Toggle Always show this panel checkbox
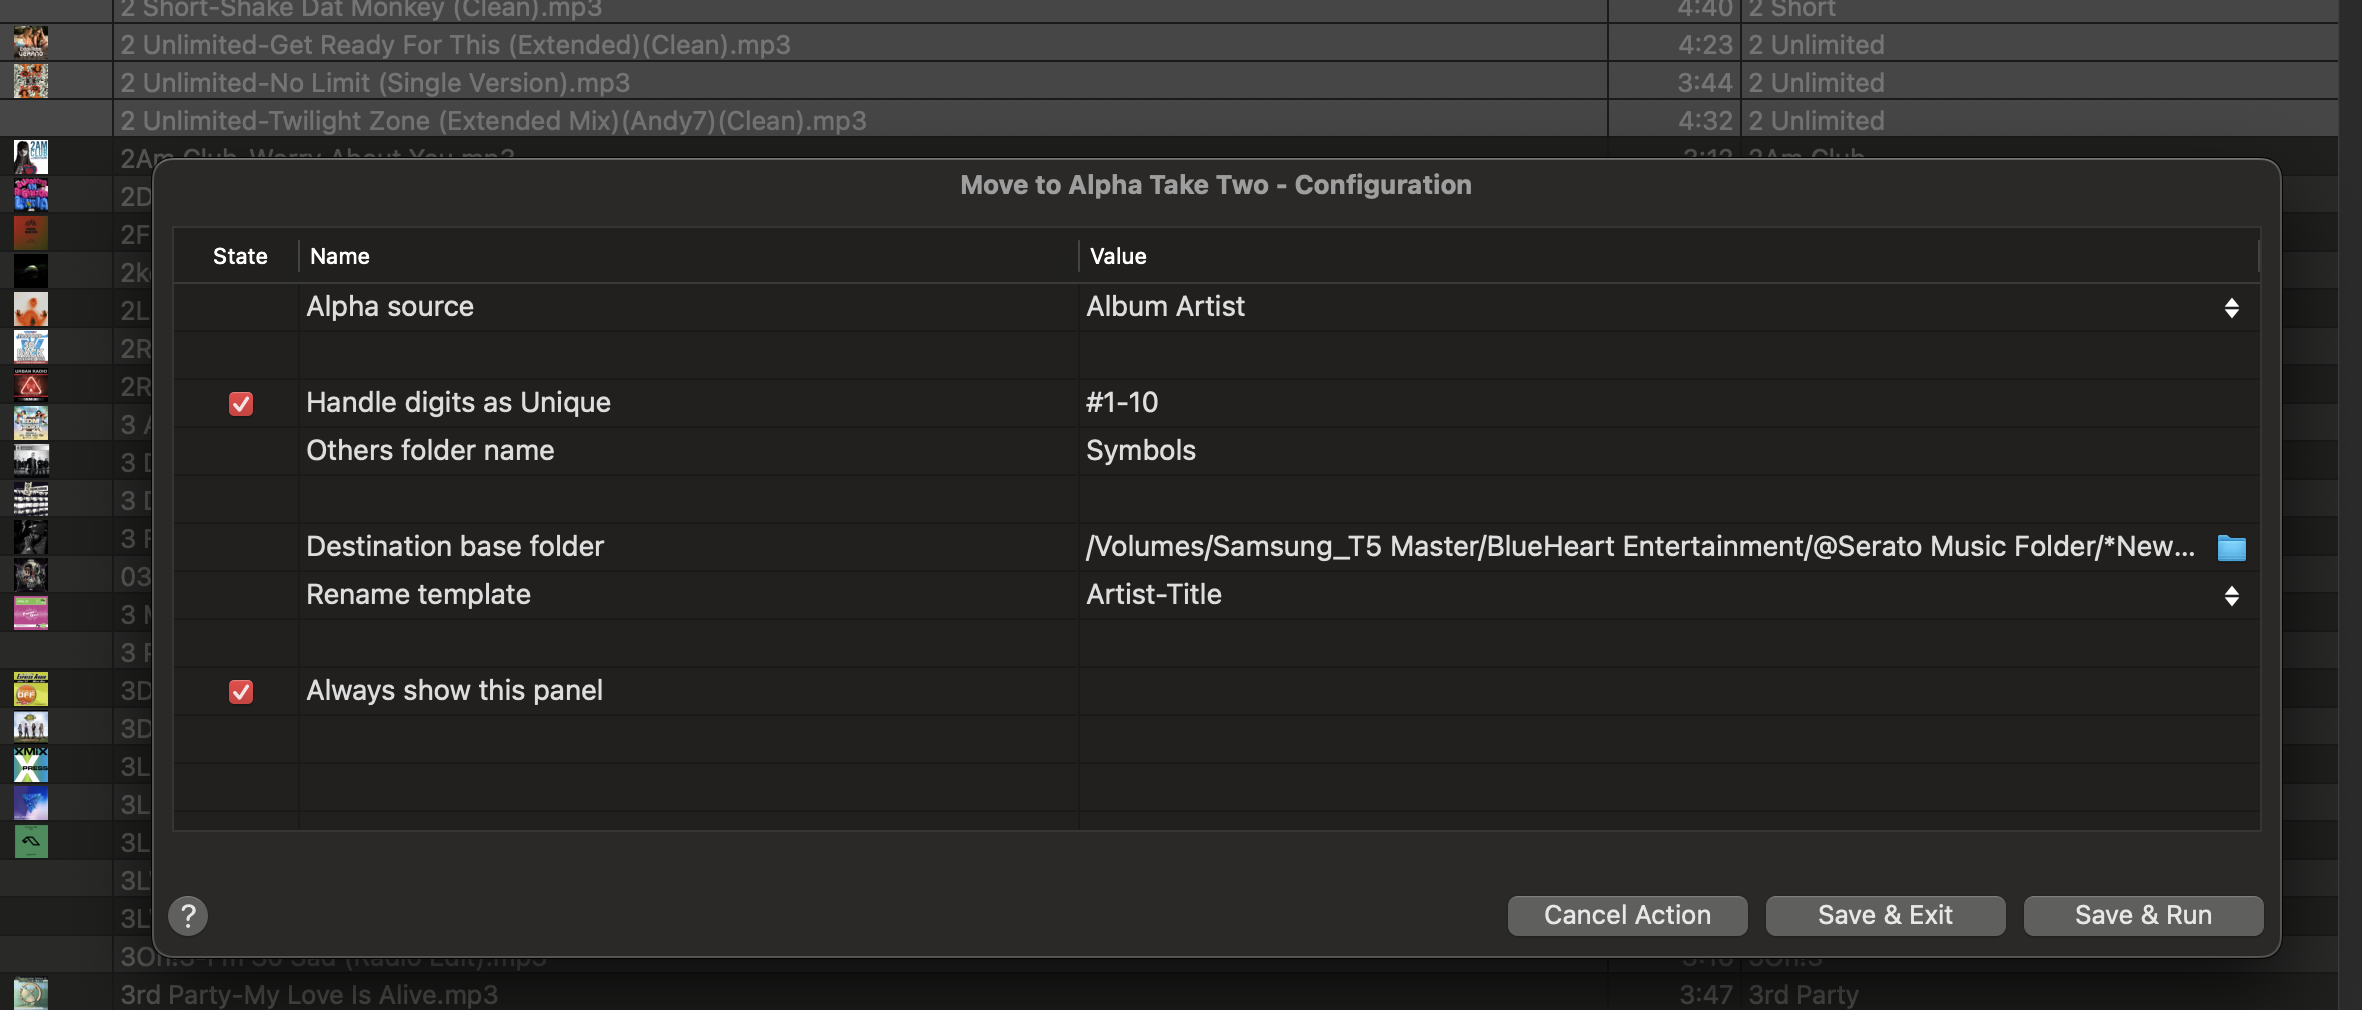The width and height of the screenshot is (2362, 1010). coord(241,692)
